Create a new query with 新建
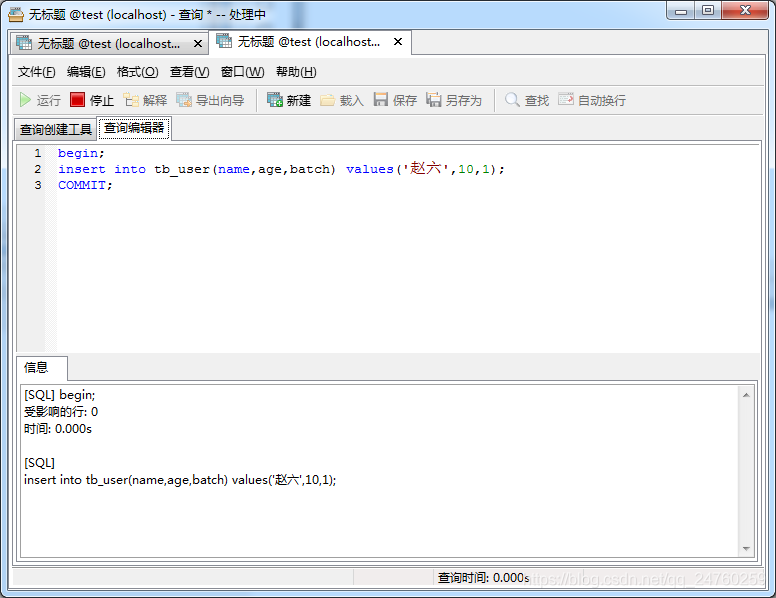This screenshot has height=598, width=776. coord(289,100)
